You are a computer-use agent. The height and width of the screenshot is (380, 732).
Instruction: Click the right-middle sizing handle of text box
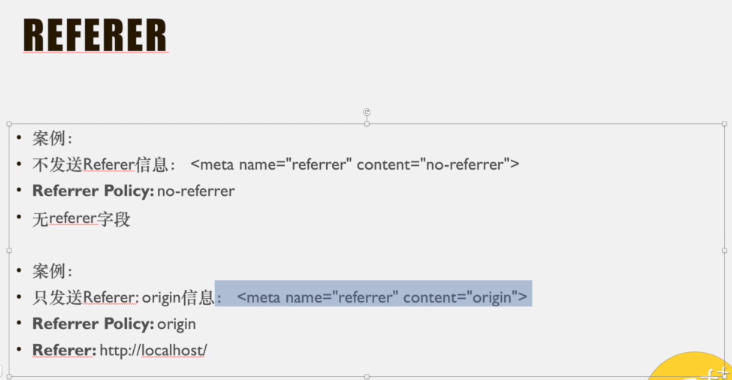[724, 251]
